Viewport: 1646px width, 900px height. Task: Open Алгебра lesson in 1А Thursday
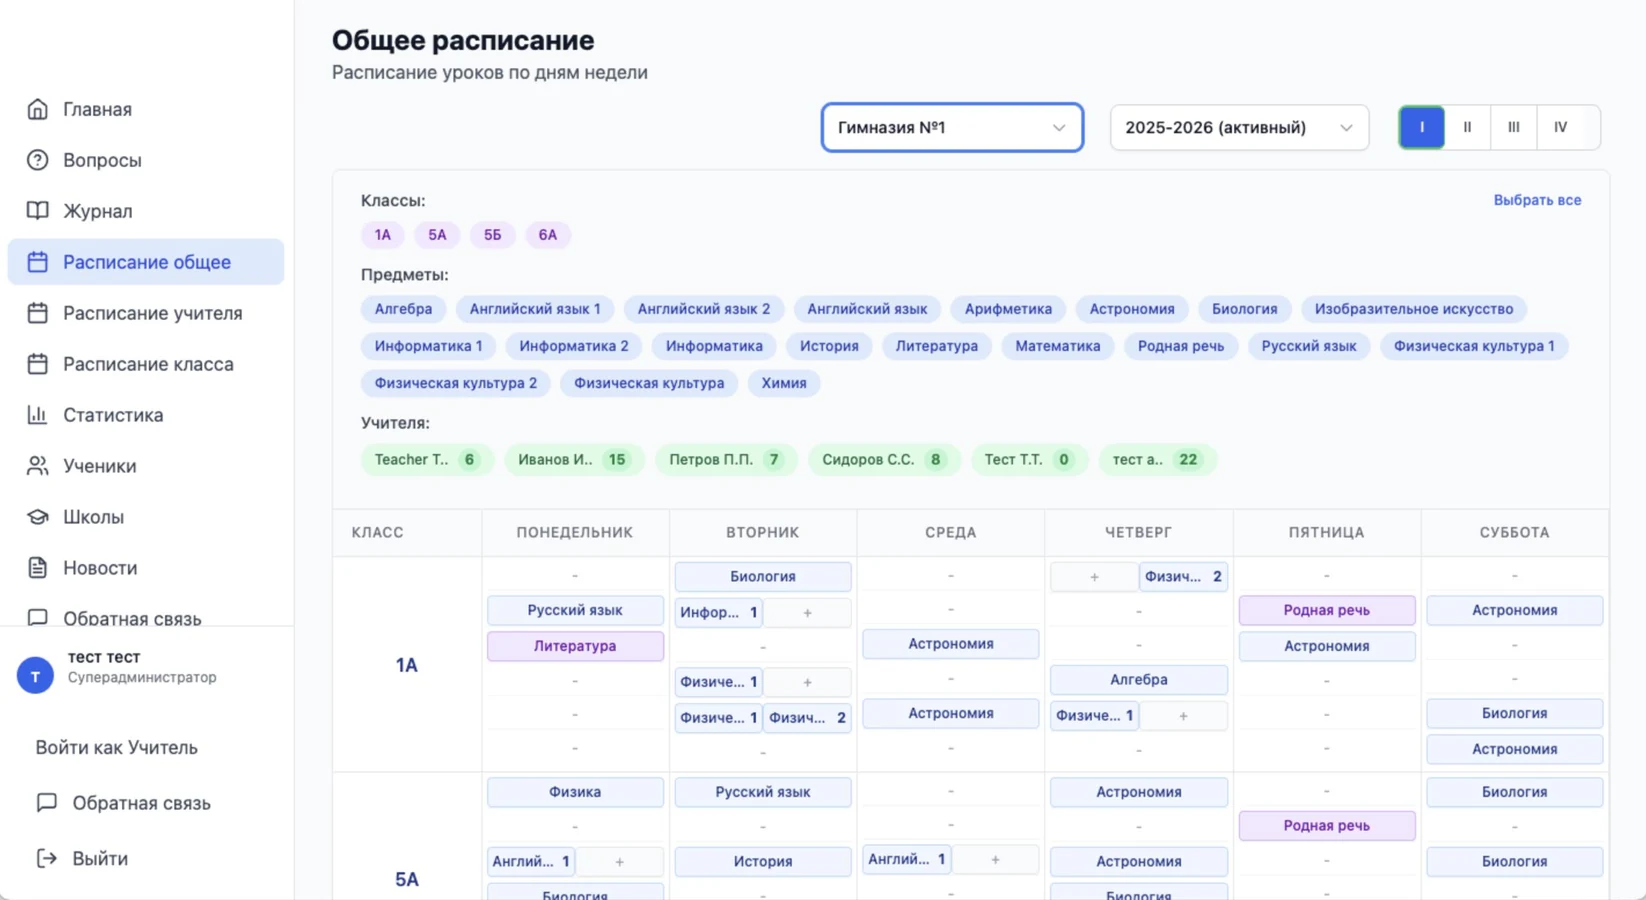point(1138,680)
